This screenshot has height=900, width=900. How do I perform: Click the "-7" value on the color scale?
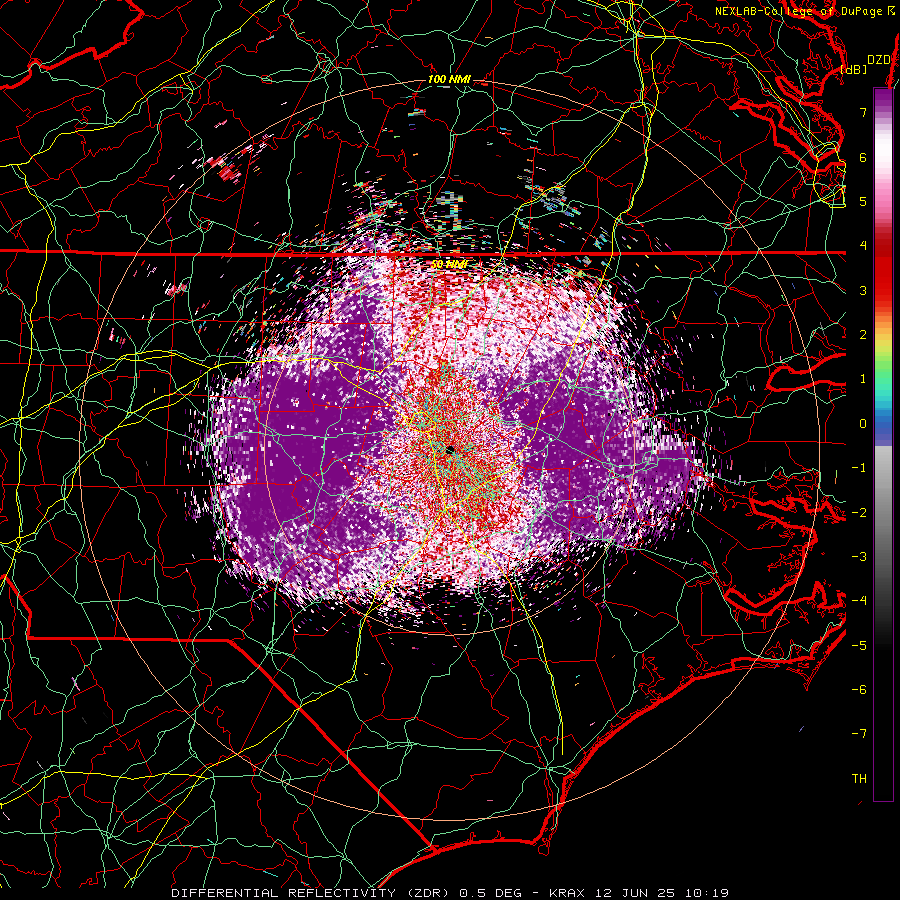click(x=859, y=734)
